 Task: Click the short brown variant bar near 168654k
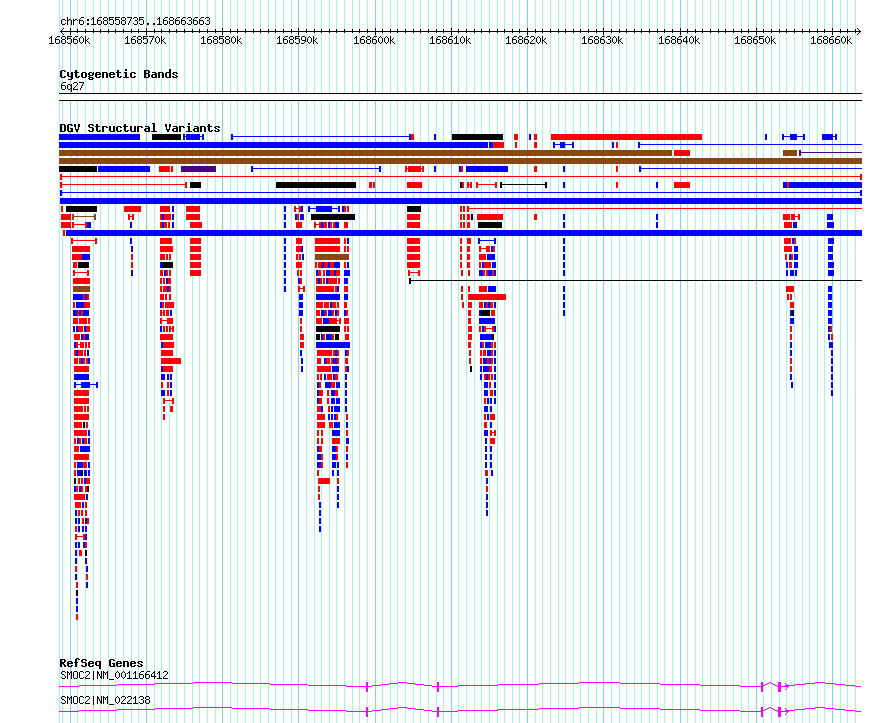790,153
